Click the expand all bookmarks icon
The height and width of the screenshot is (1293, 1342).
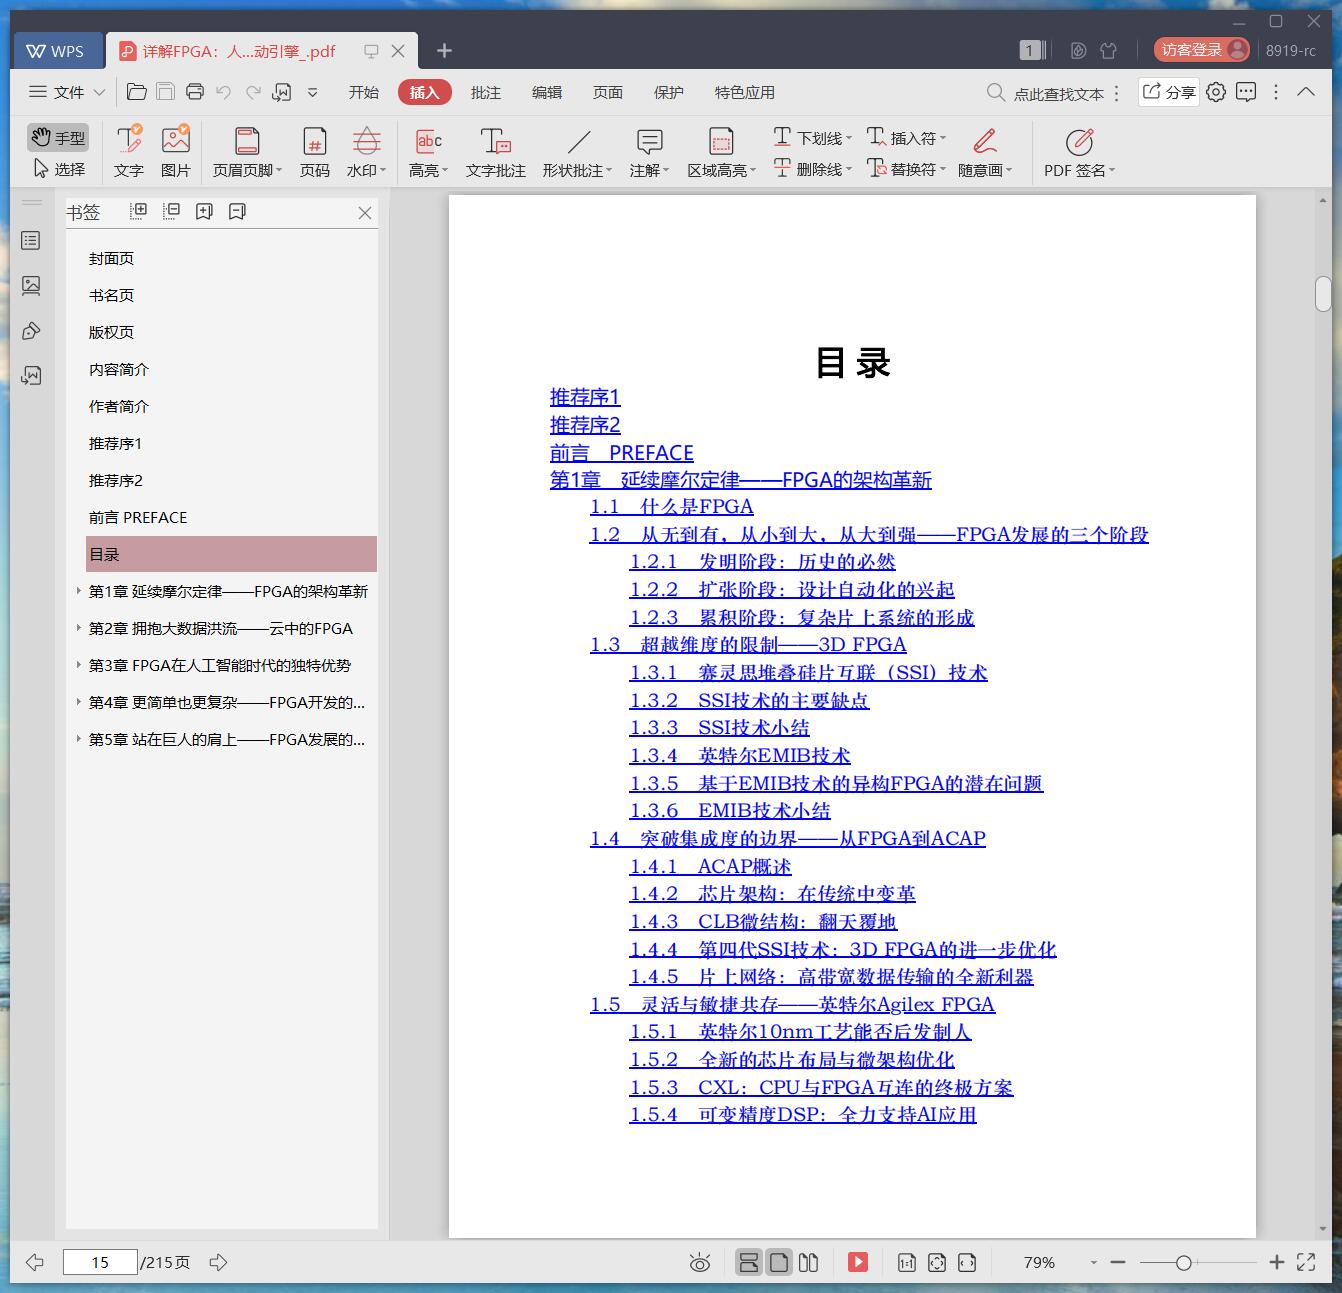tap(139, 211)
